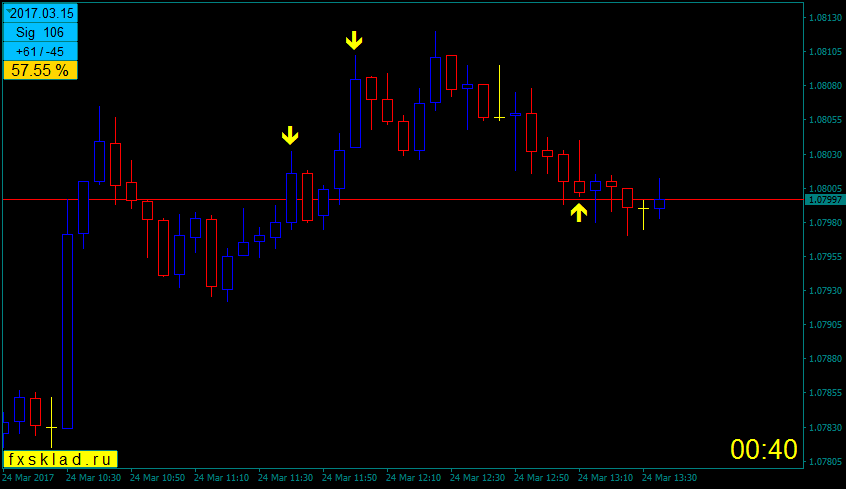846x489 pixels.
Task: Select the tall blue candle near 10:30
Action: [x=68, y=330]
